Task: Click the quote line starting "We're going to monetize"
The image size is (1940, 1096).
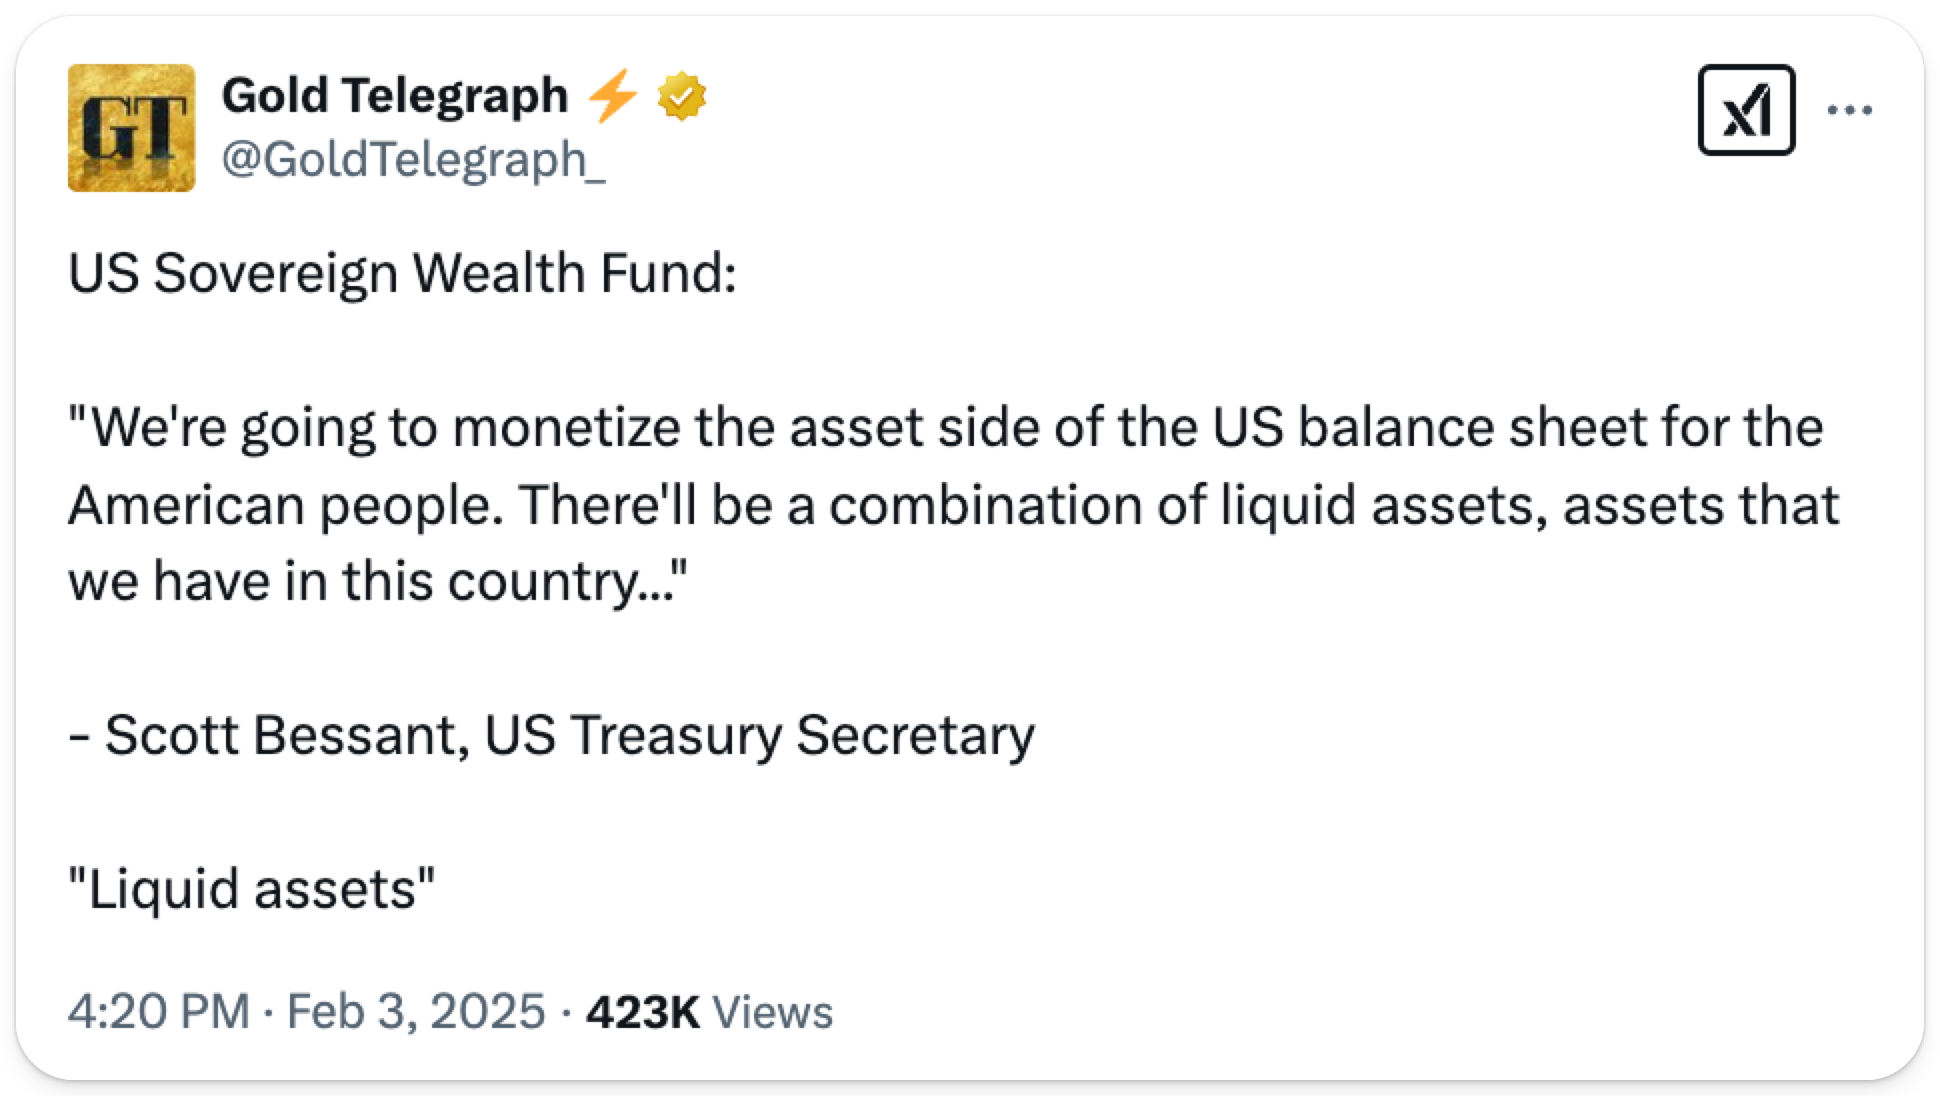Action: 945,427
